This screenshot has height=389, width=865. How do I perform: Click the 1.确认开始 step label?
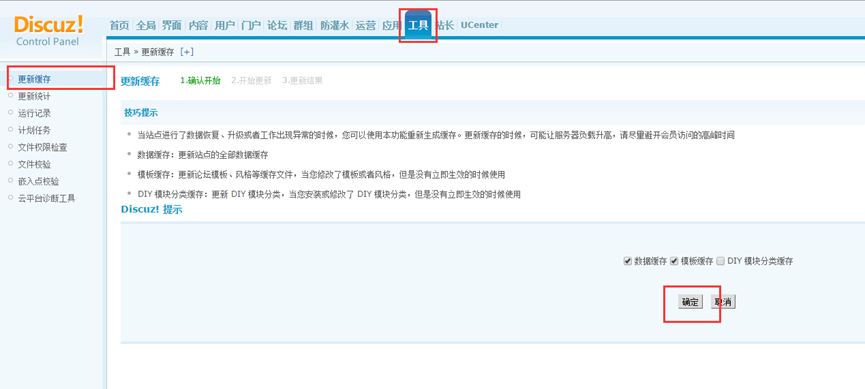coord(200,81)
